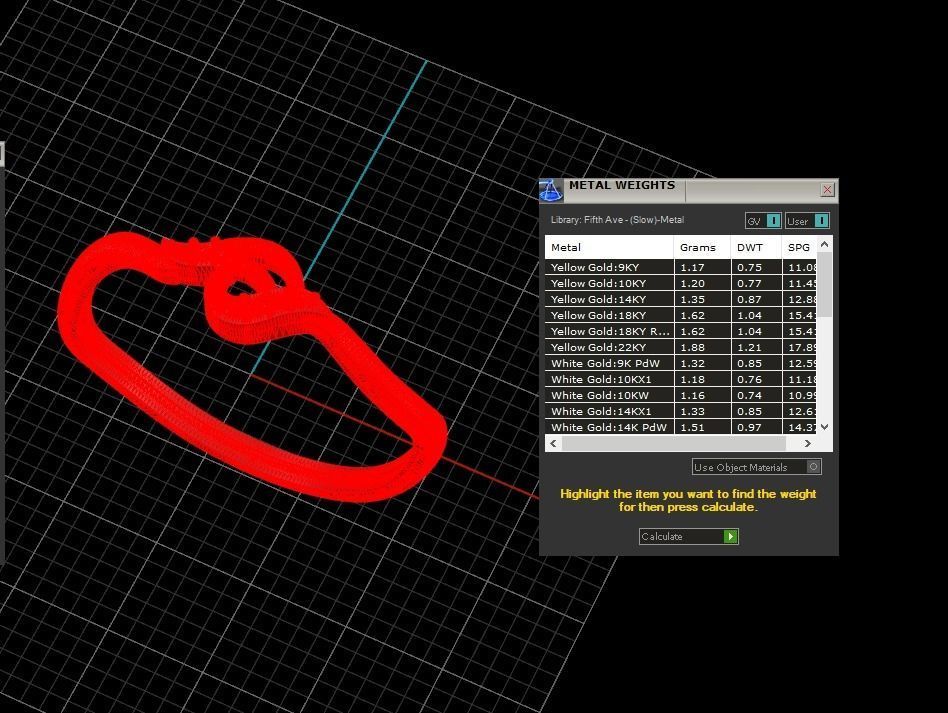
Task: Click DWT value 0.77 for 10KY
Action: coord(749,283)
